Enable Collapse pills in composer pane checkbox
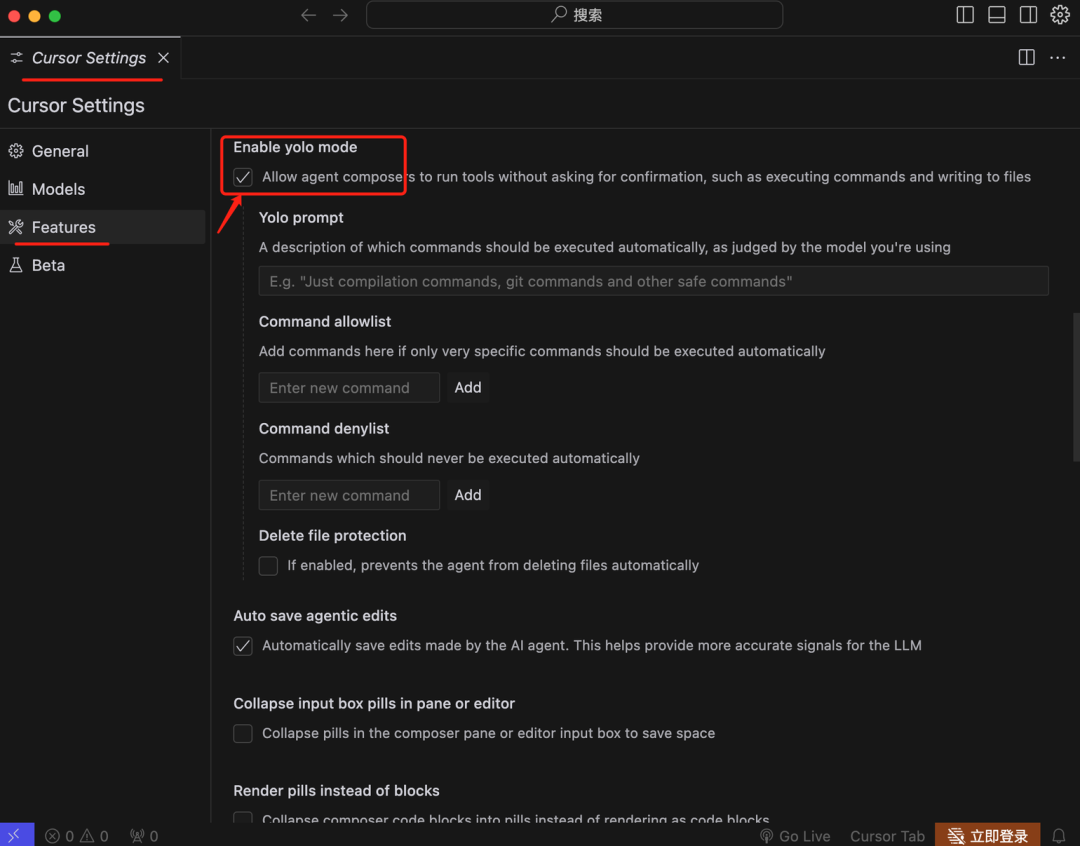Image resolution: width=1080 pixels, height=846 pixels. (242, 733)
